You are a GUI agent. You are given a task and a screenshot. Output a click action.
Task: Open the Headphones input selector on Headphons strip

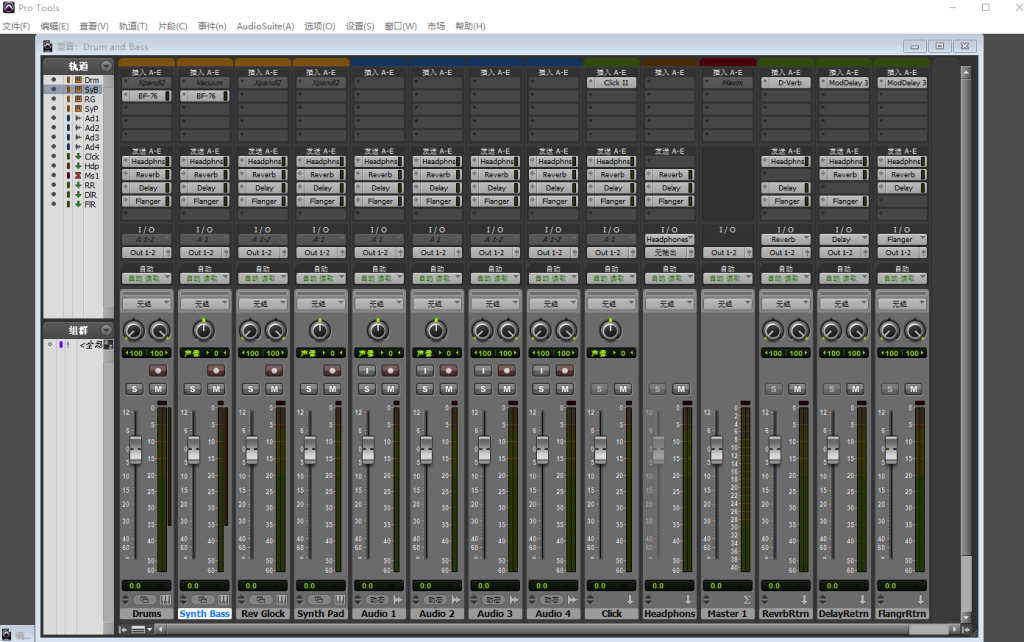(x=669, y=240)
